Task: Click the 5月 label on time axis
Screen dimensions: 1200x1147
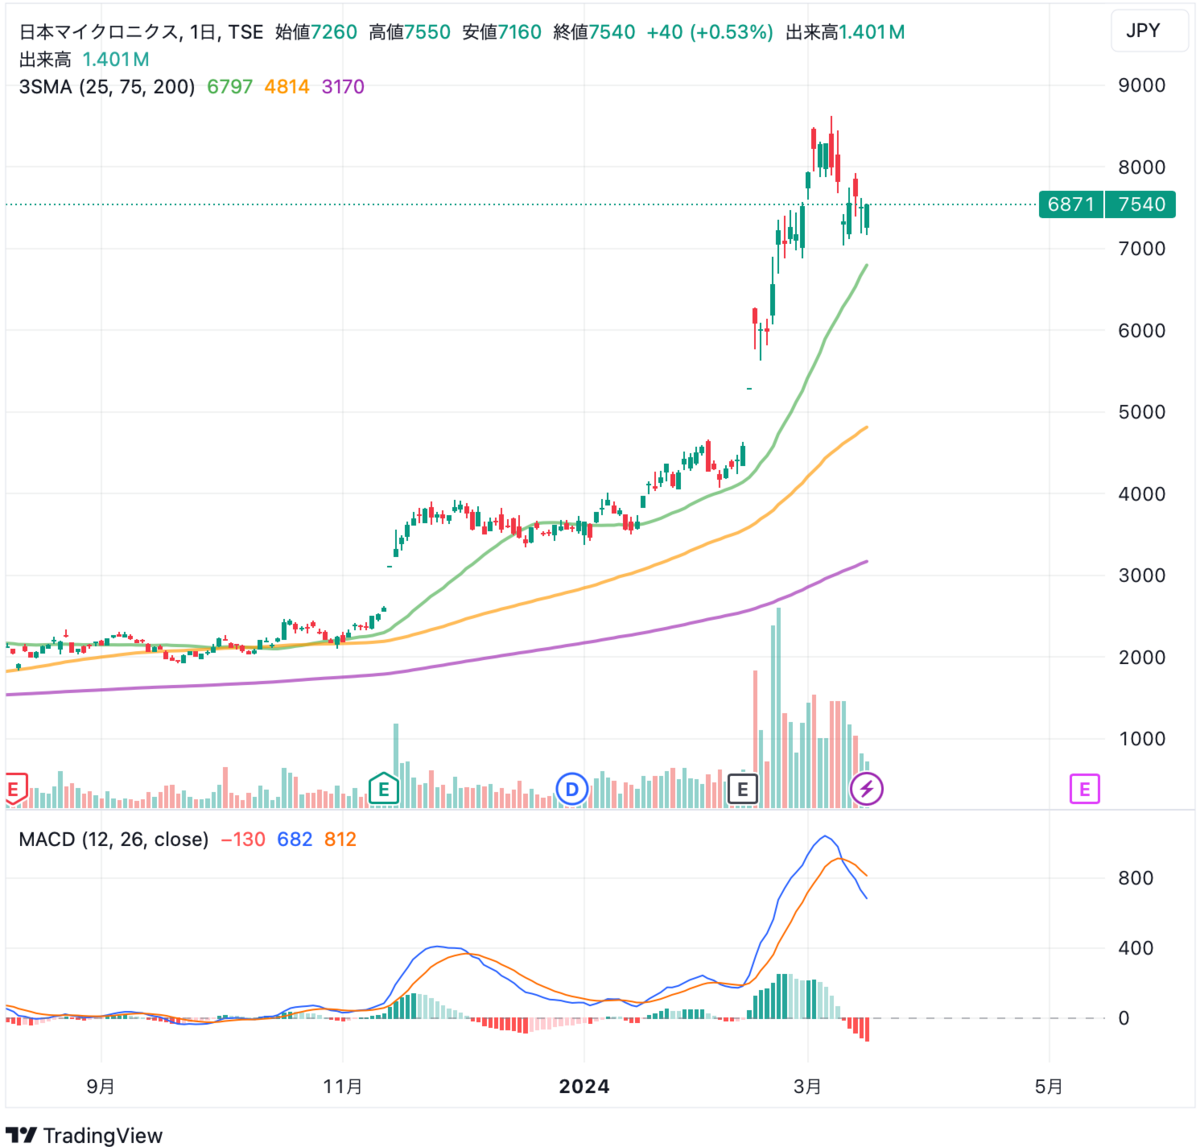Action: click(1049, 1087)
